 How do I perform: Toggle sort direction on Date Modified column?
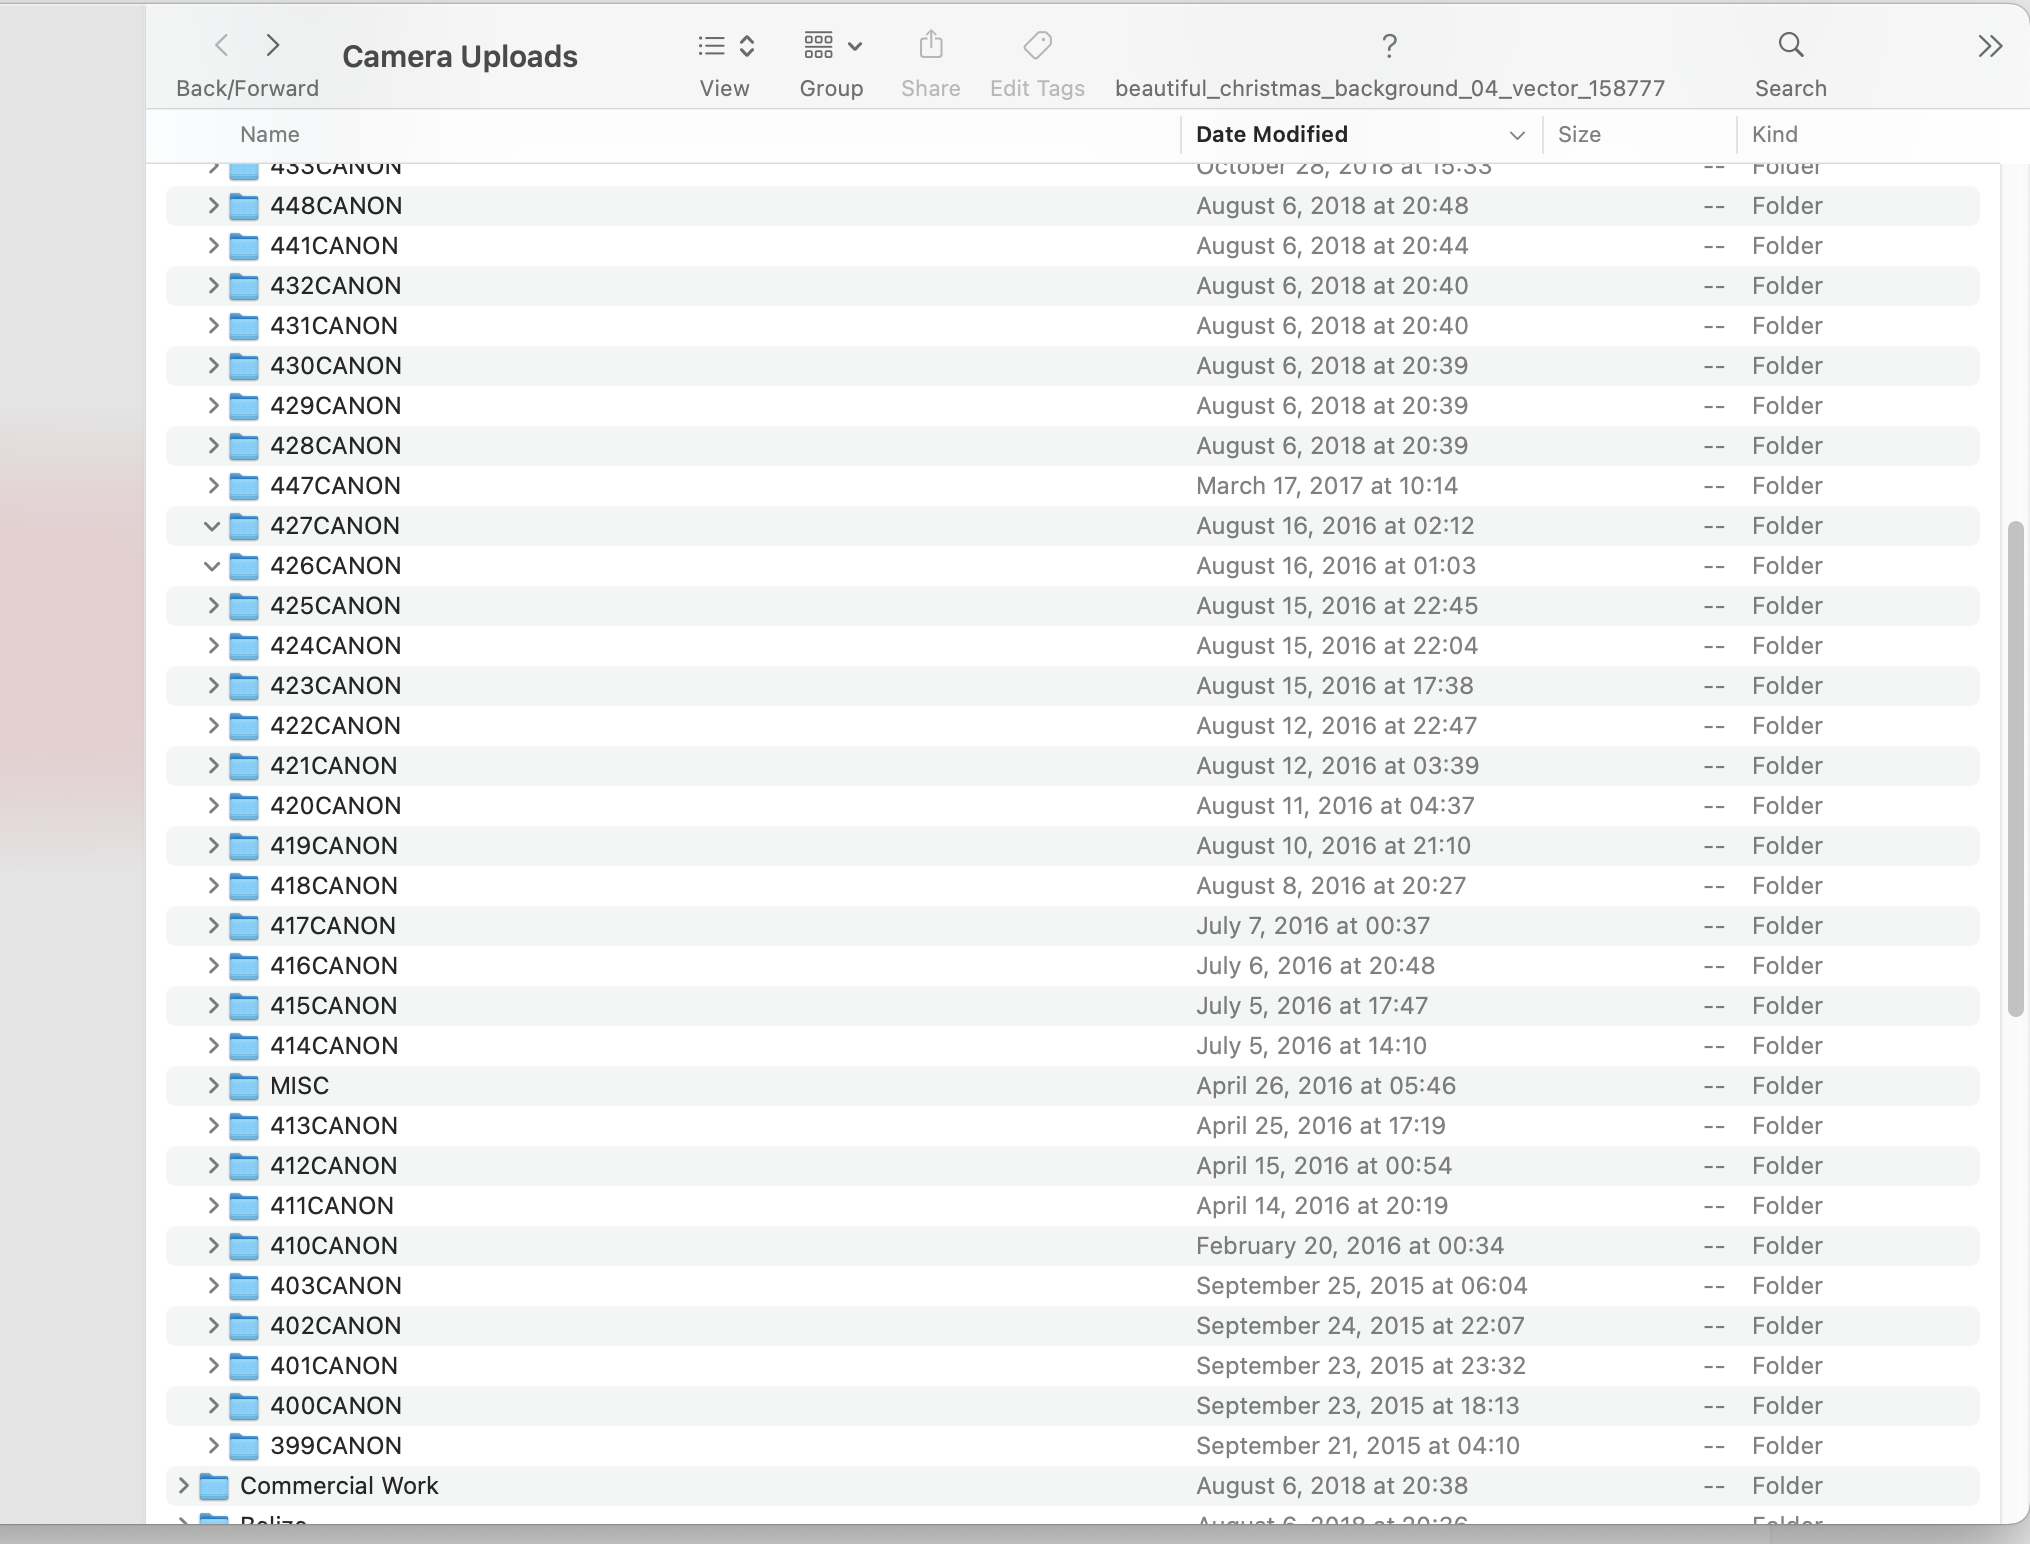click(x=1271, y=134)
